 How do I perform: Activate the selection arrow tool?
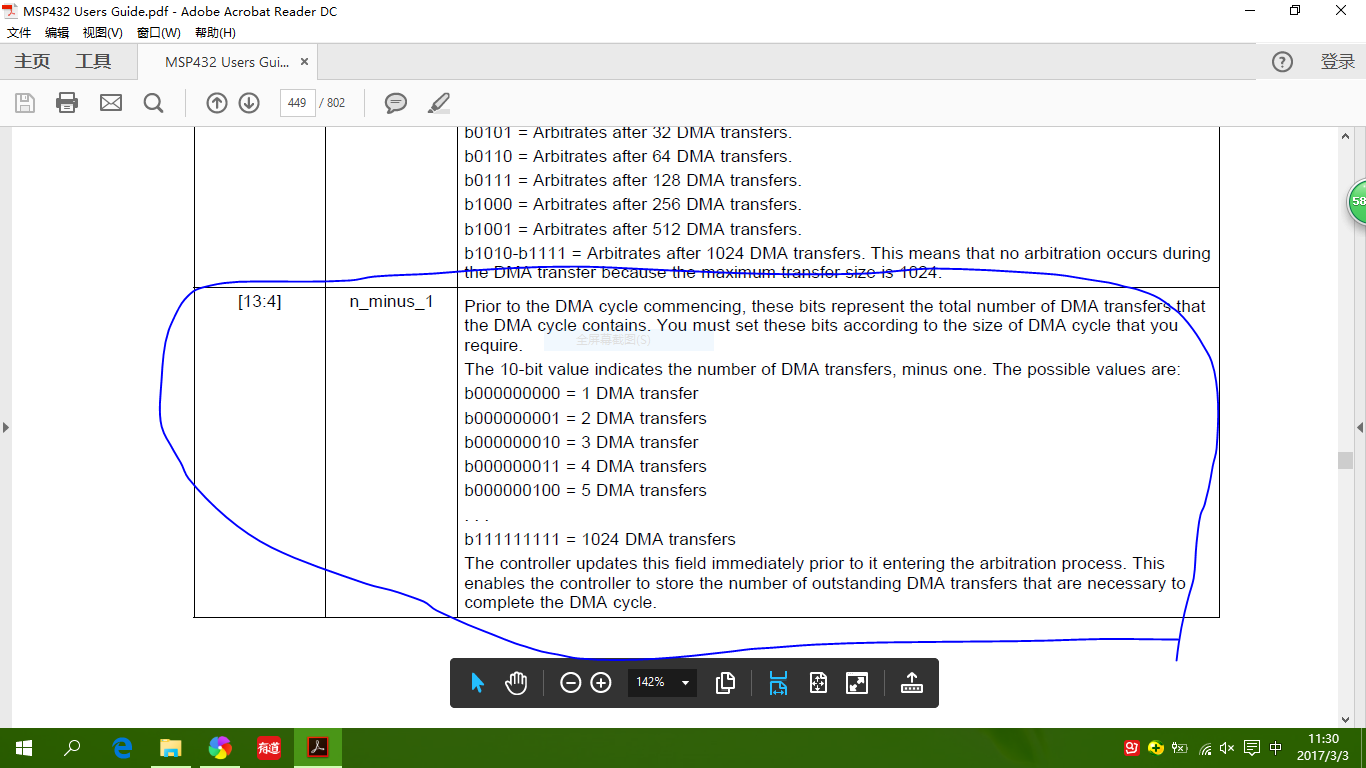[x=477, y=682]
